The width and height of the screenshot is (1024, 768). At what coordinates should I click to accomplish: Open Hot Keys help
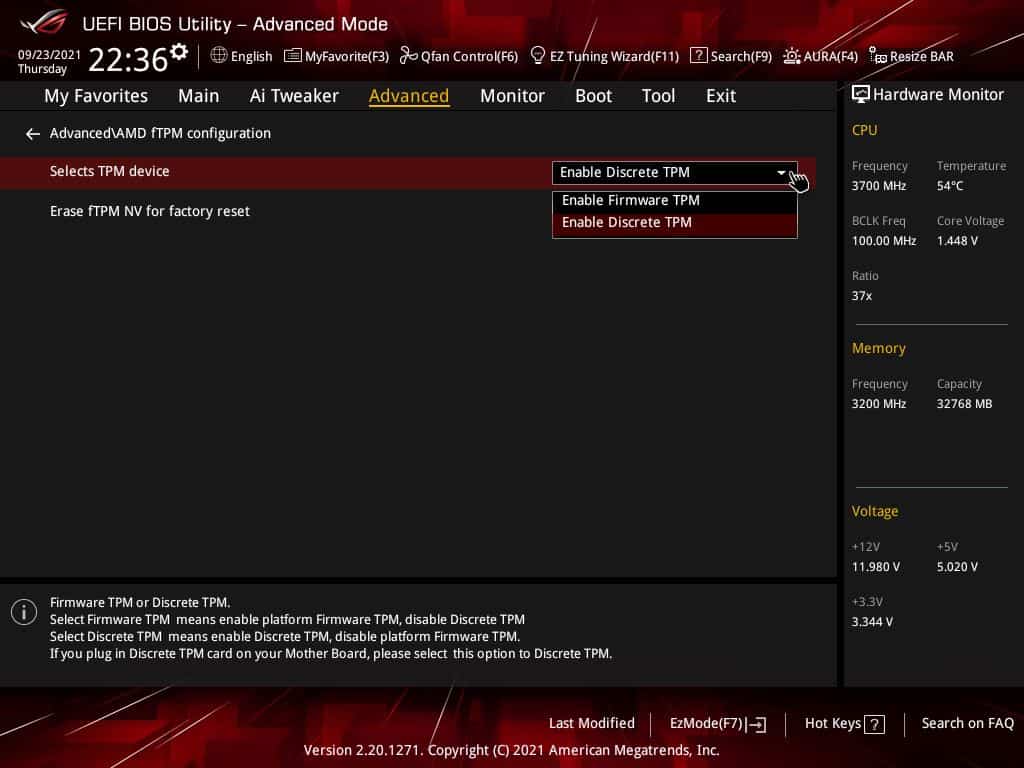844,724
